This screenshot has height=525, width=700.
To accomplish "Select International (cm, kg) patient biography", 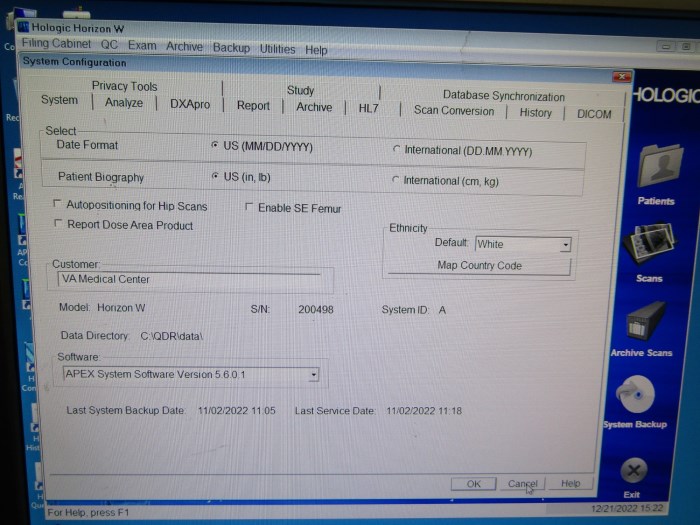I will pyautogui.click(x=397, y=181).
